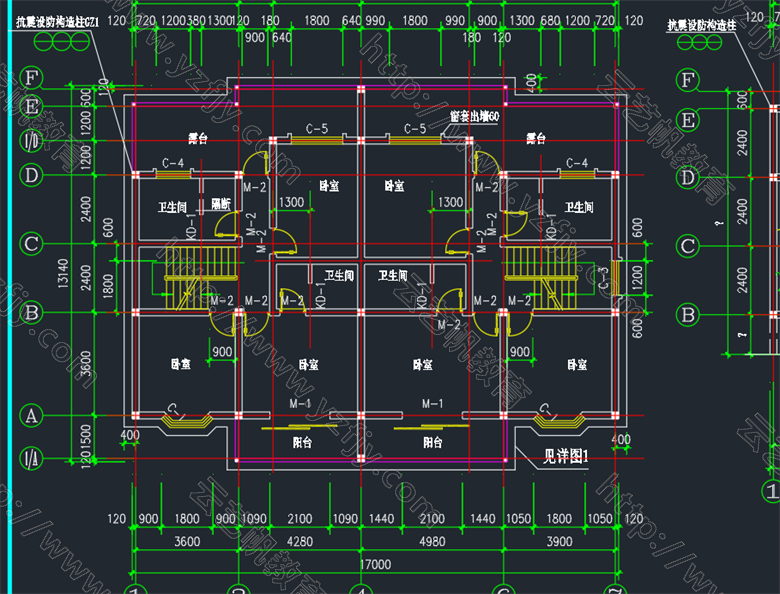Click the 阳台 label above 见详图1 side

click(x=432, y=442)
